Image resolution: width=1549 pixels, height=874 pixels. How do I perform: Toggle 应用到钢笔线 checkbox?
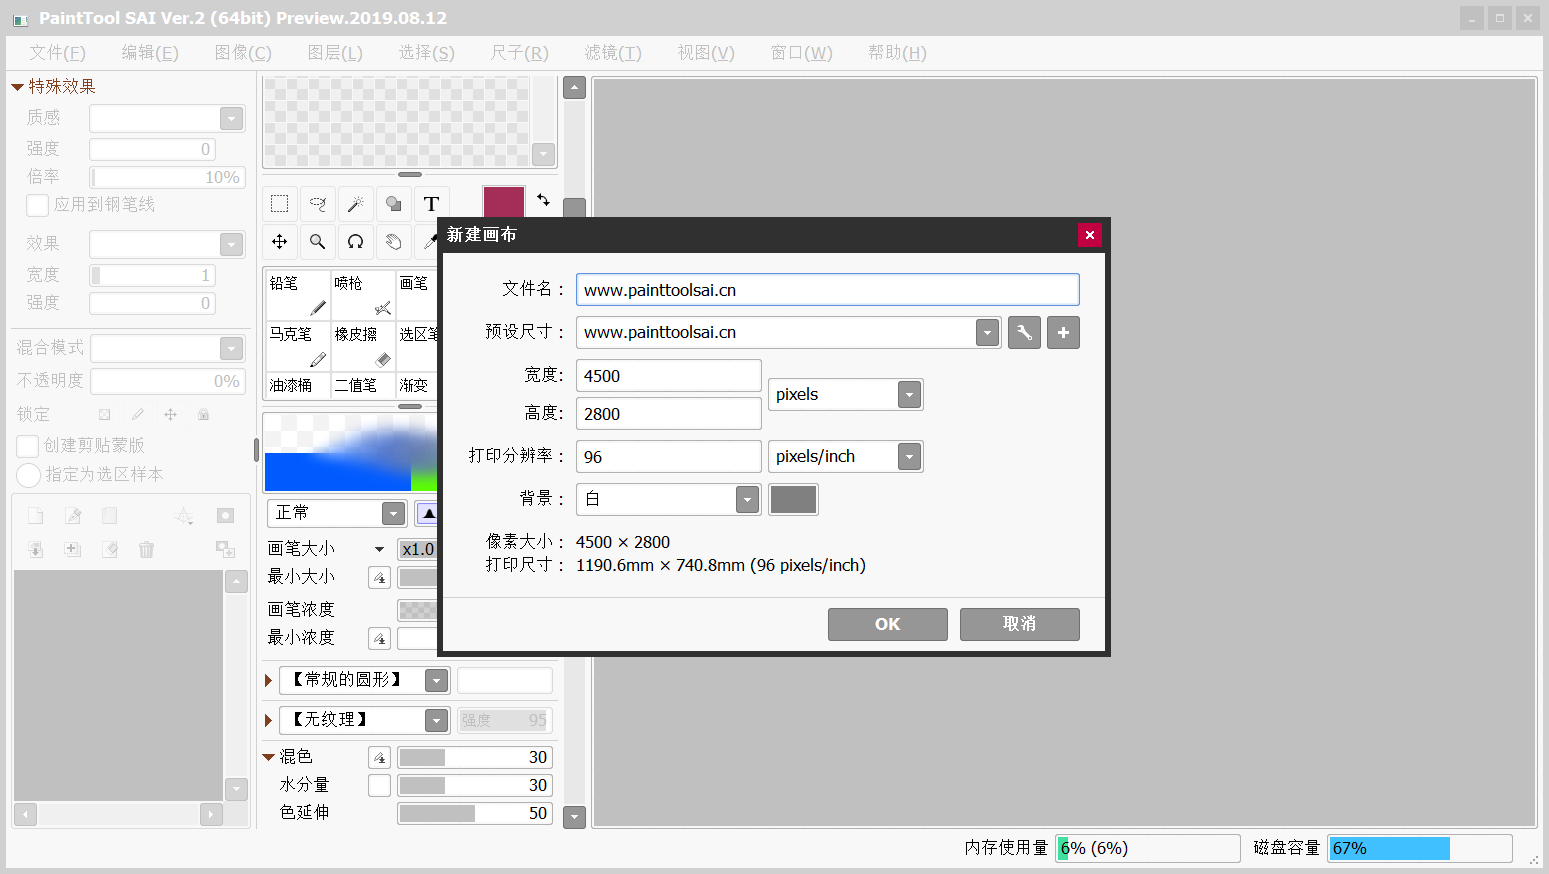click(x=37, y=205)
